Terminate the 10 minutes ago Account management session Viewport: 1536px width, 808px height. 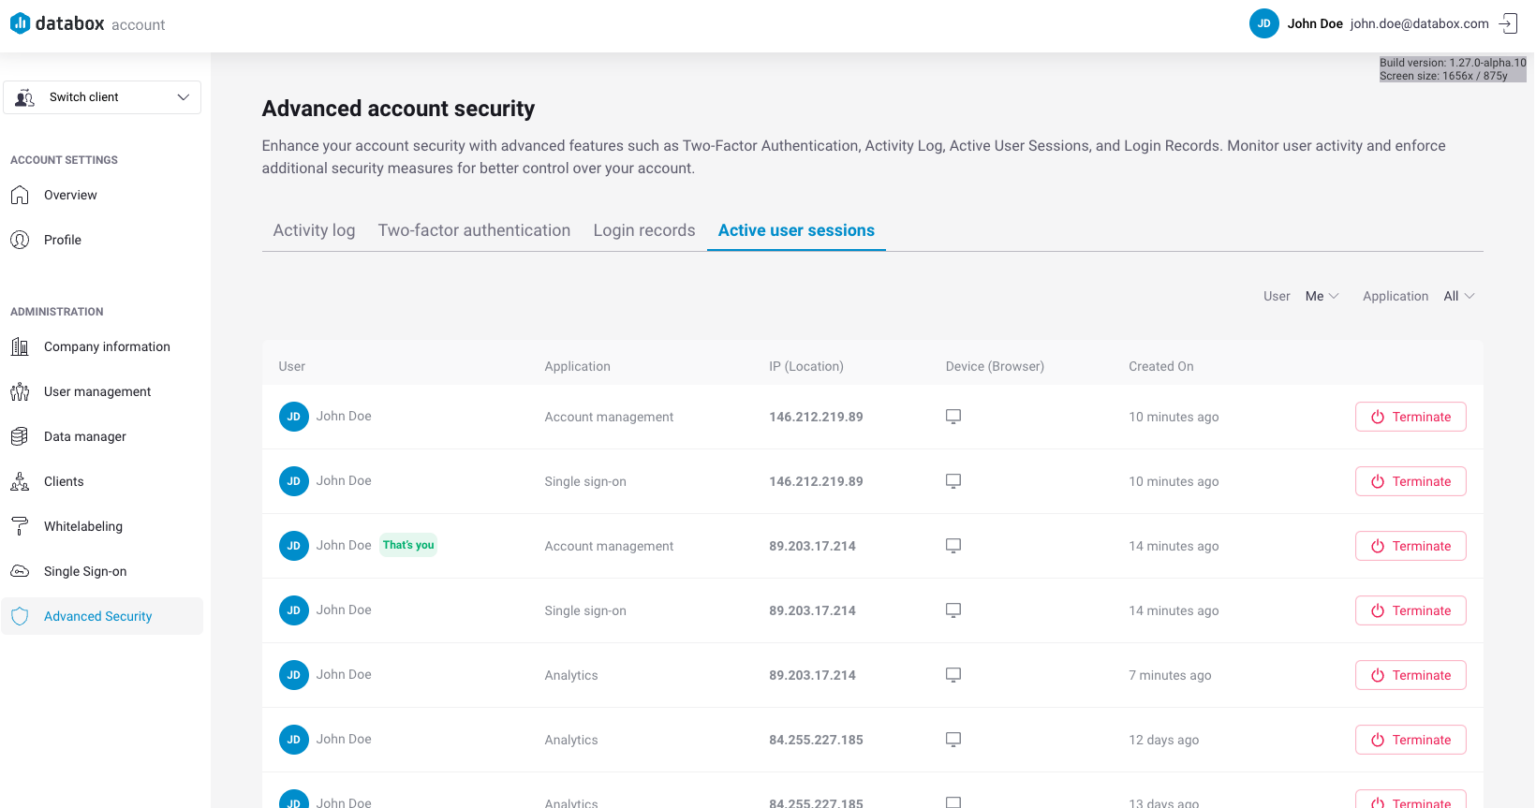(x=1410, y=417)
